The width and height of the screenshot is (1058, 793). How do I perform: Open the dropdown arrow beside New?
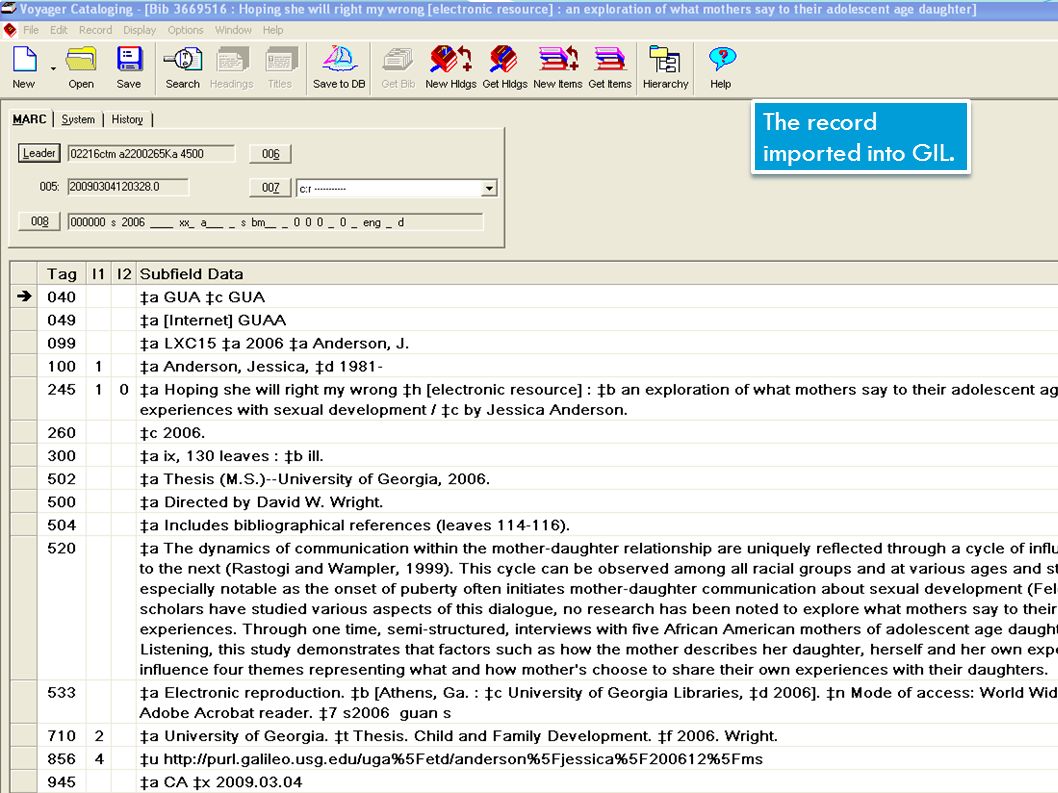[53, 68]
